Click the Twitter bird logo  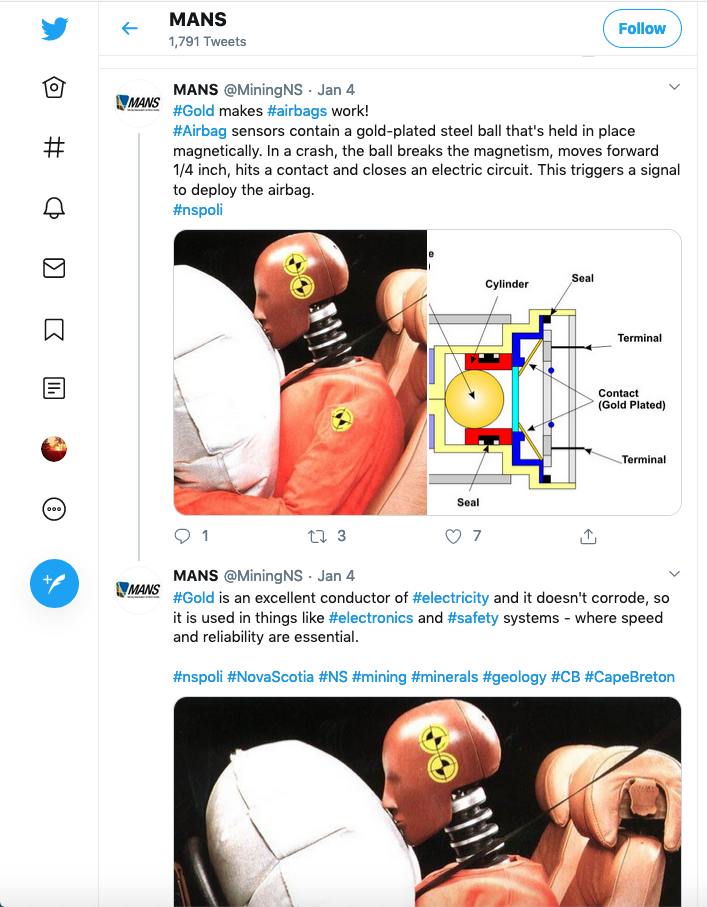coord(54,28)
